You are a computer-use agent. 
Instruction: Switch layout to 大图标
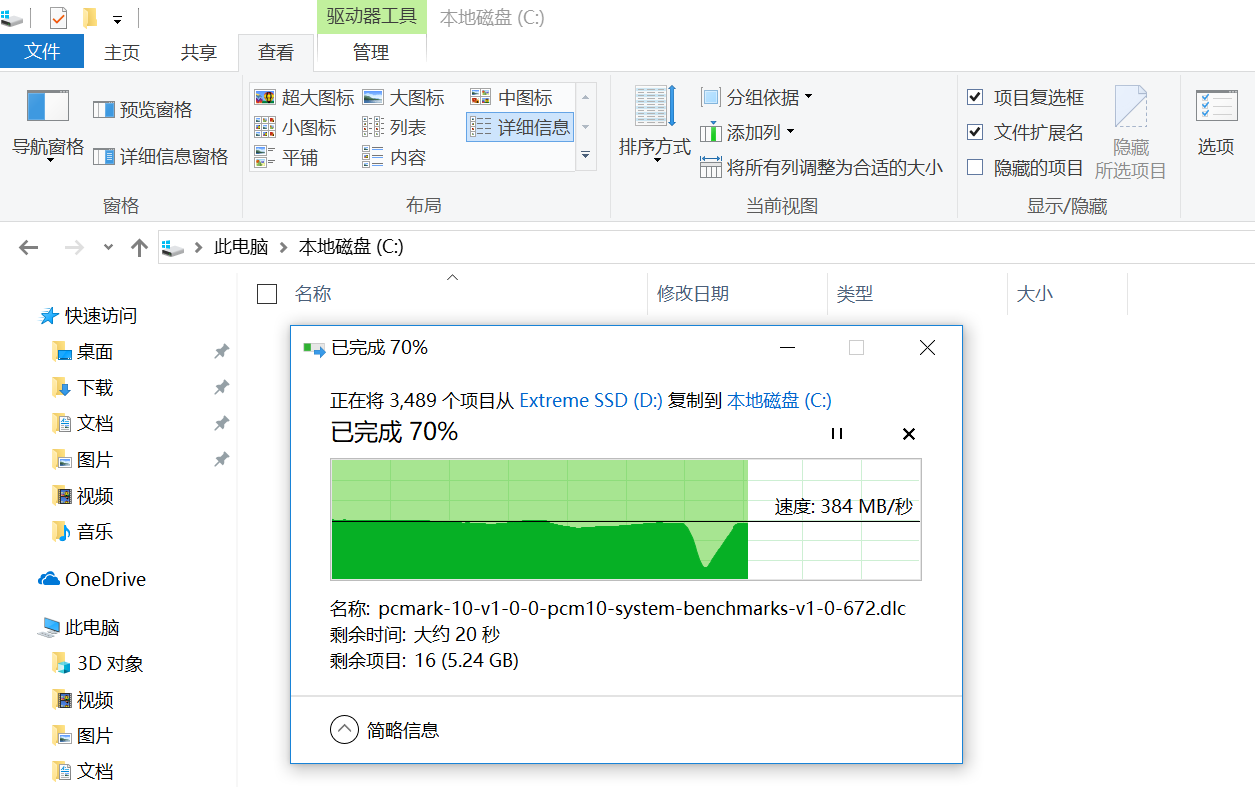coord(404,97)
